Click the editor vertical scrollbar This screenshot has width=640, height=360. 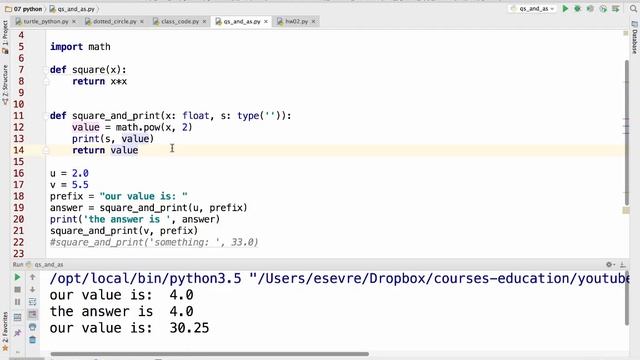click(x=627, y=133)
